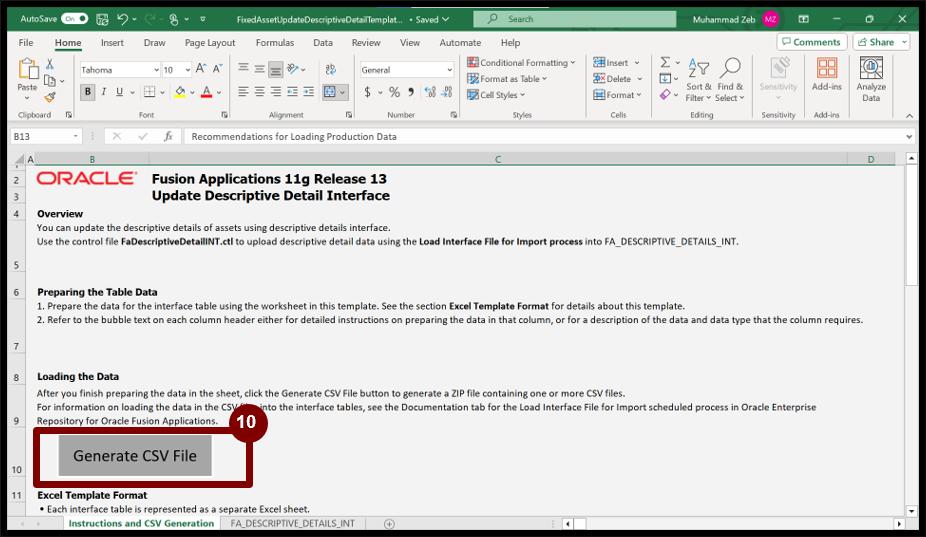Image resolution: width=926 pixels, height=537 pixels.
Task: Click the Center align icon
Action: click(259, 92)
